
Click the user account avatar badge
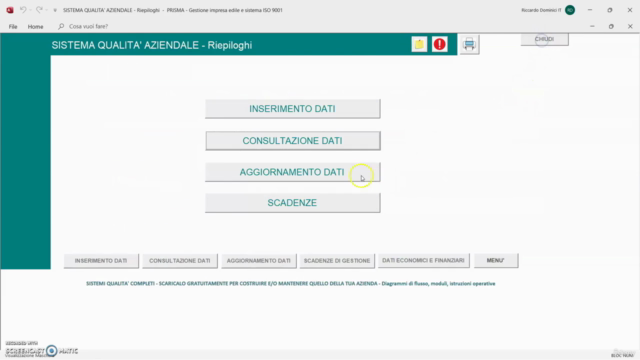tap(570, 10)
